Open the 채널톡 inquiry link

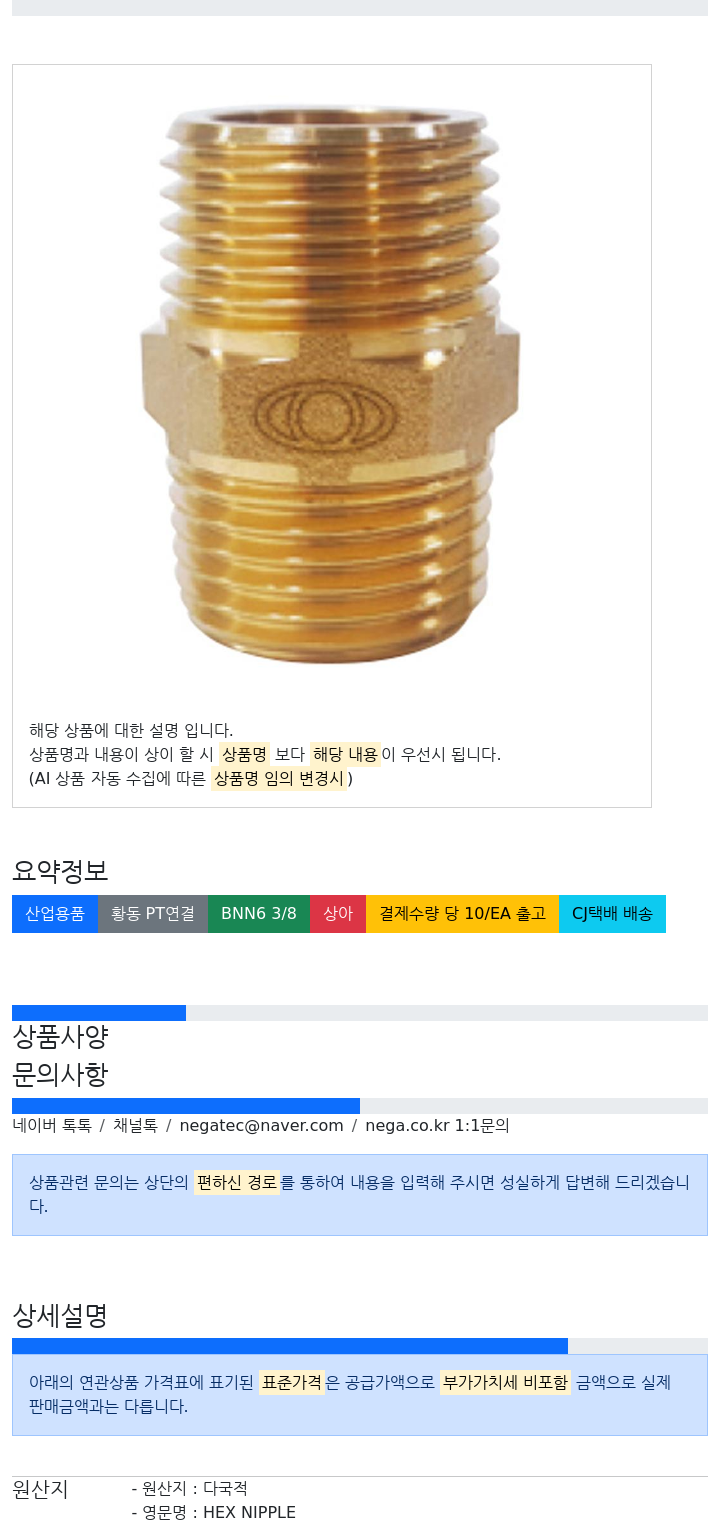tap(135, 1125)
